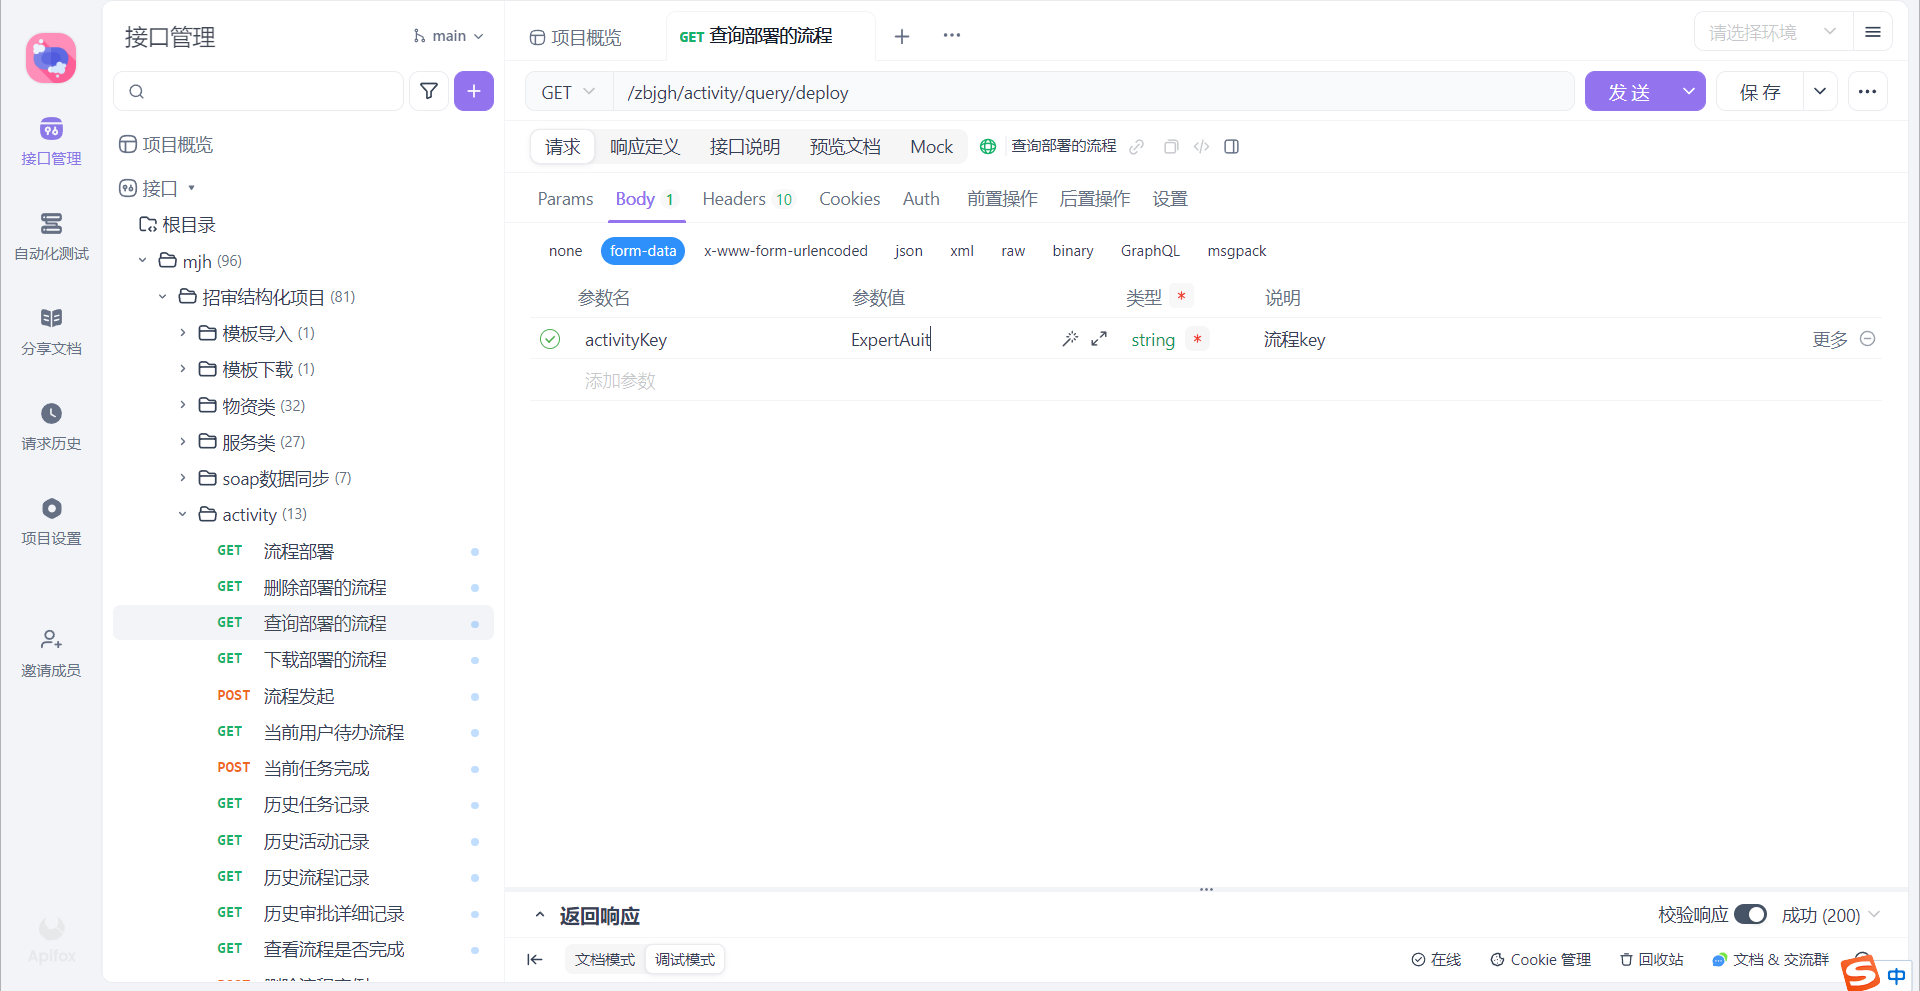Expand the 服务类 folder
1920x991 pixels.
pyautogui.click(x=182, y=441)
